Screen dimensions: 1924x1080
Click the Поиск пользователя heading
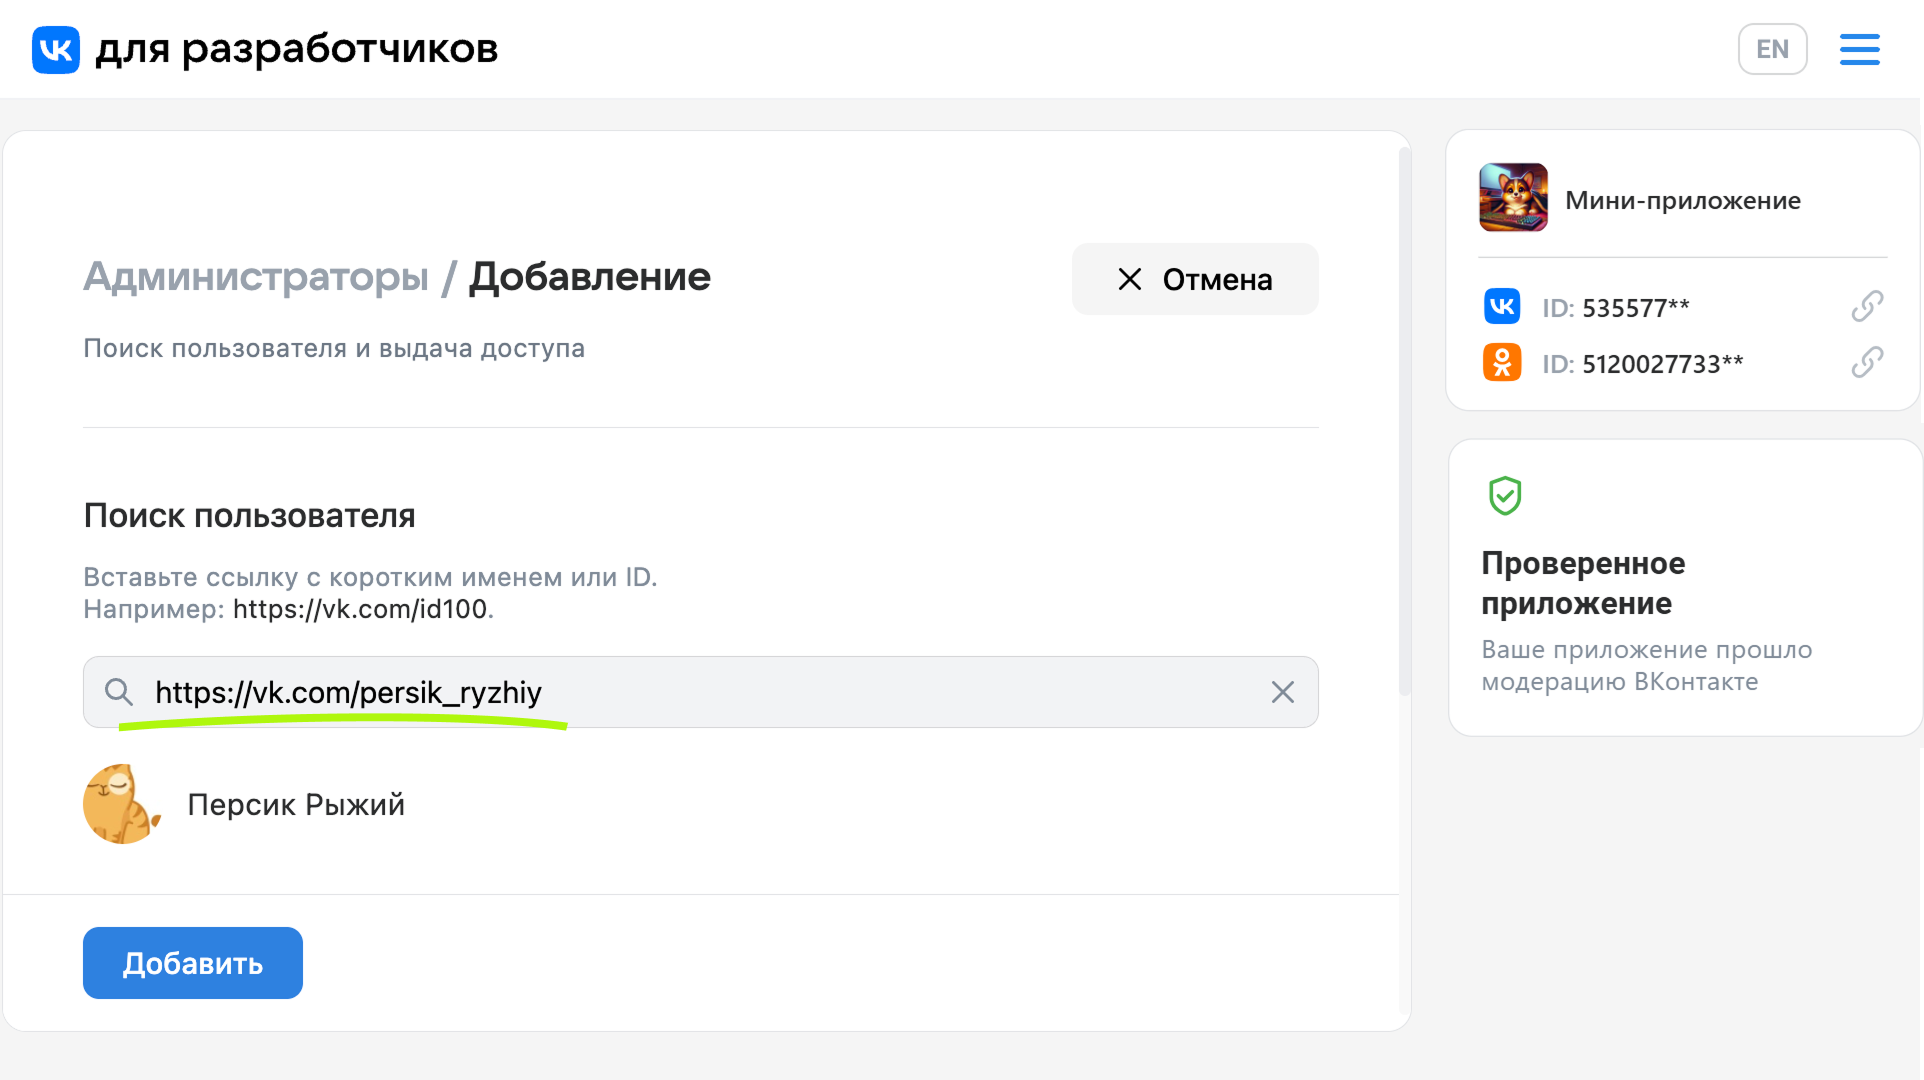(x=249, y=516)
